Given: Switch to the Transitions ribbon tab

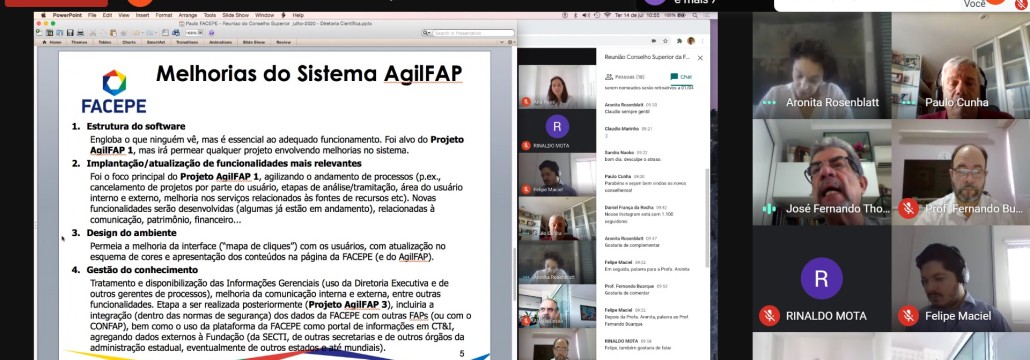Looking at the screenshot, I should [187, 42].
